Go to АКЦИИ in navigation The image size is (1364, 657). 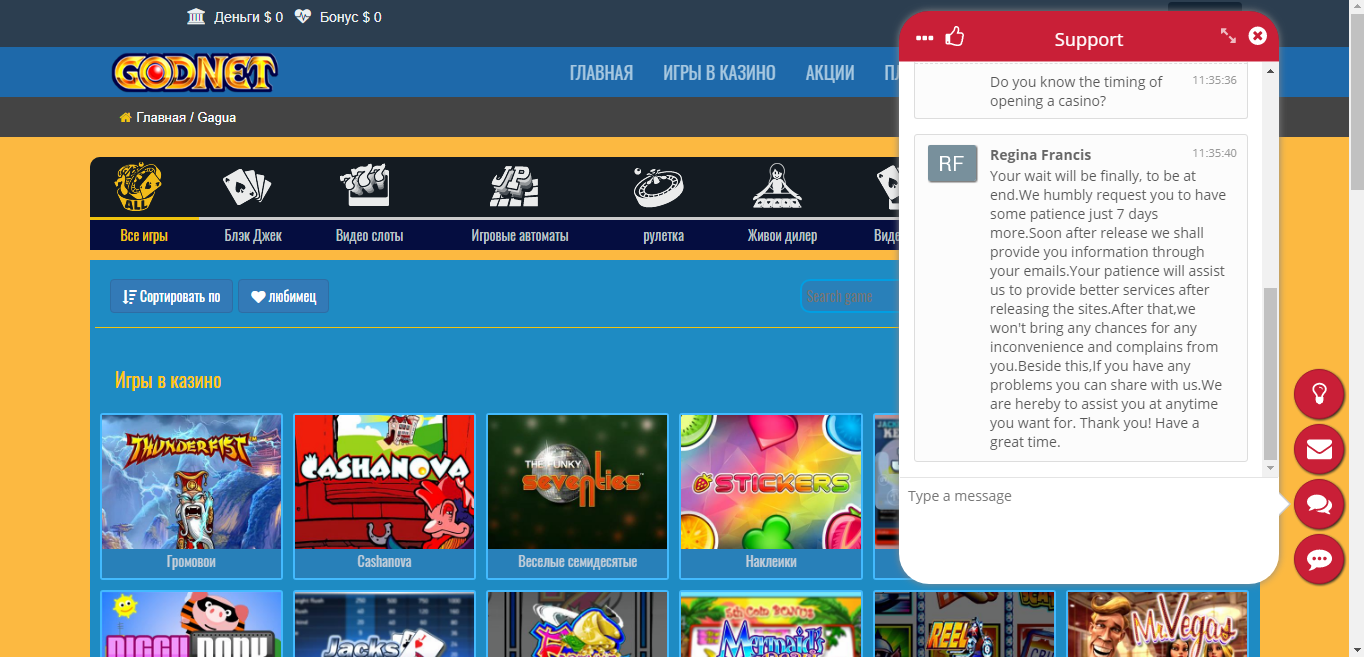click(x=830, y=73)
